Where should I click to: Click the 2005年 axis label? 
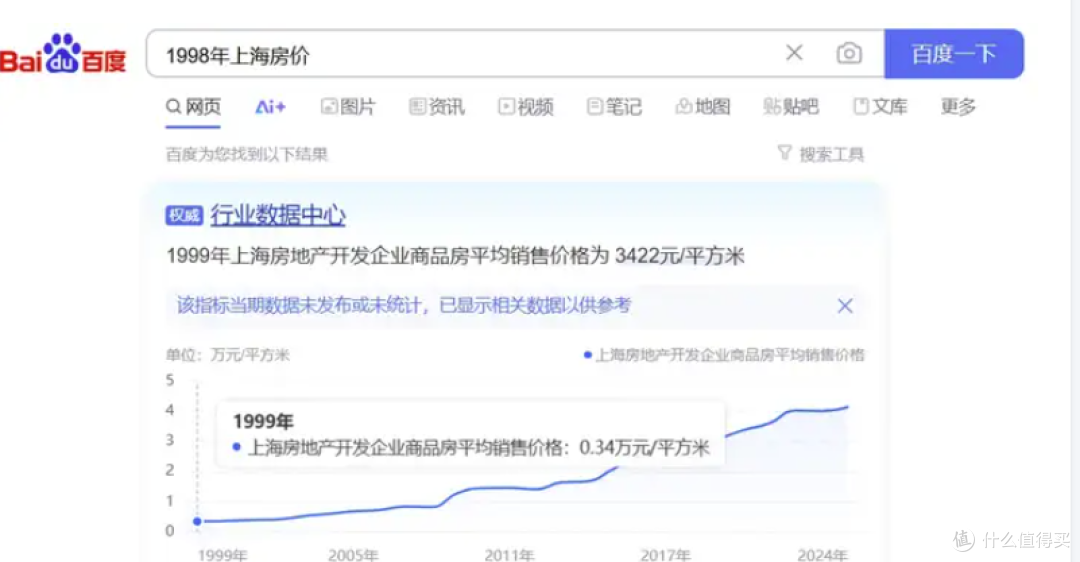coord(353,554)
